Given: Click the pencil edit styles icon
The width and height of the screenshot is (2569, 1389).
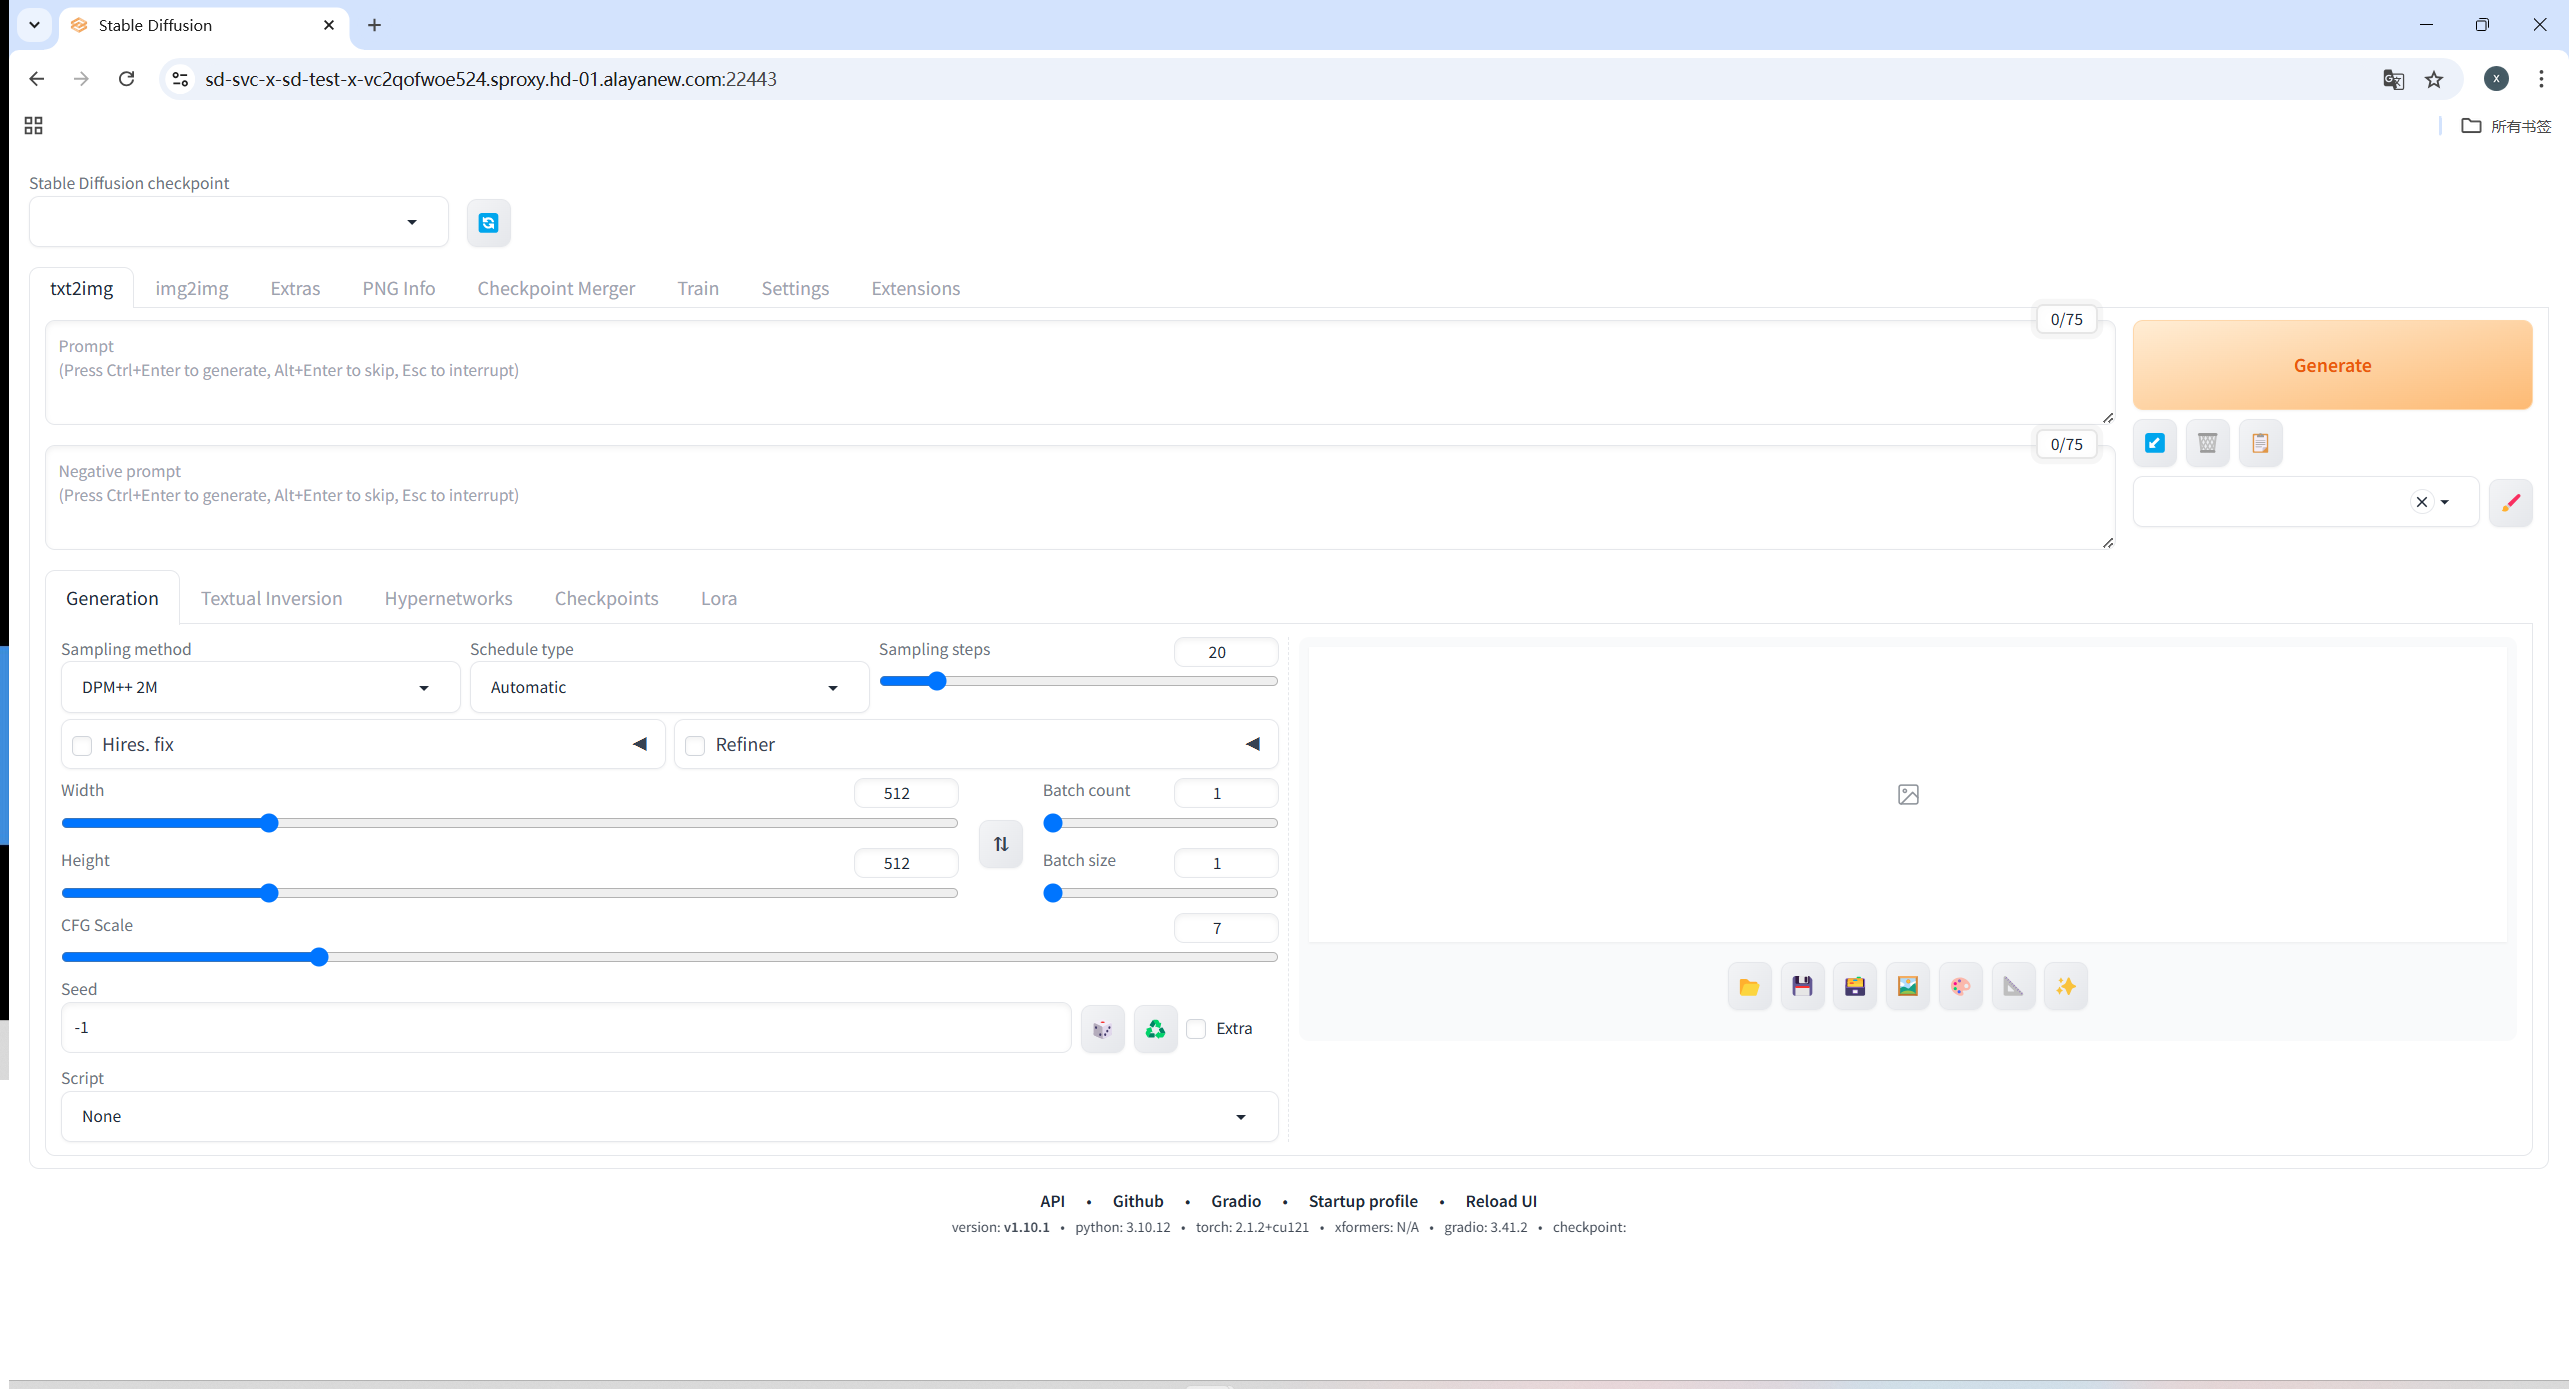Looking at the screenshot, I should [2510, 502].
